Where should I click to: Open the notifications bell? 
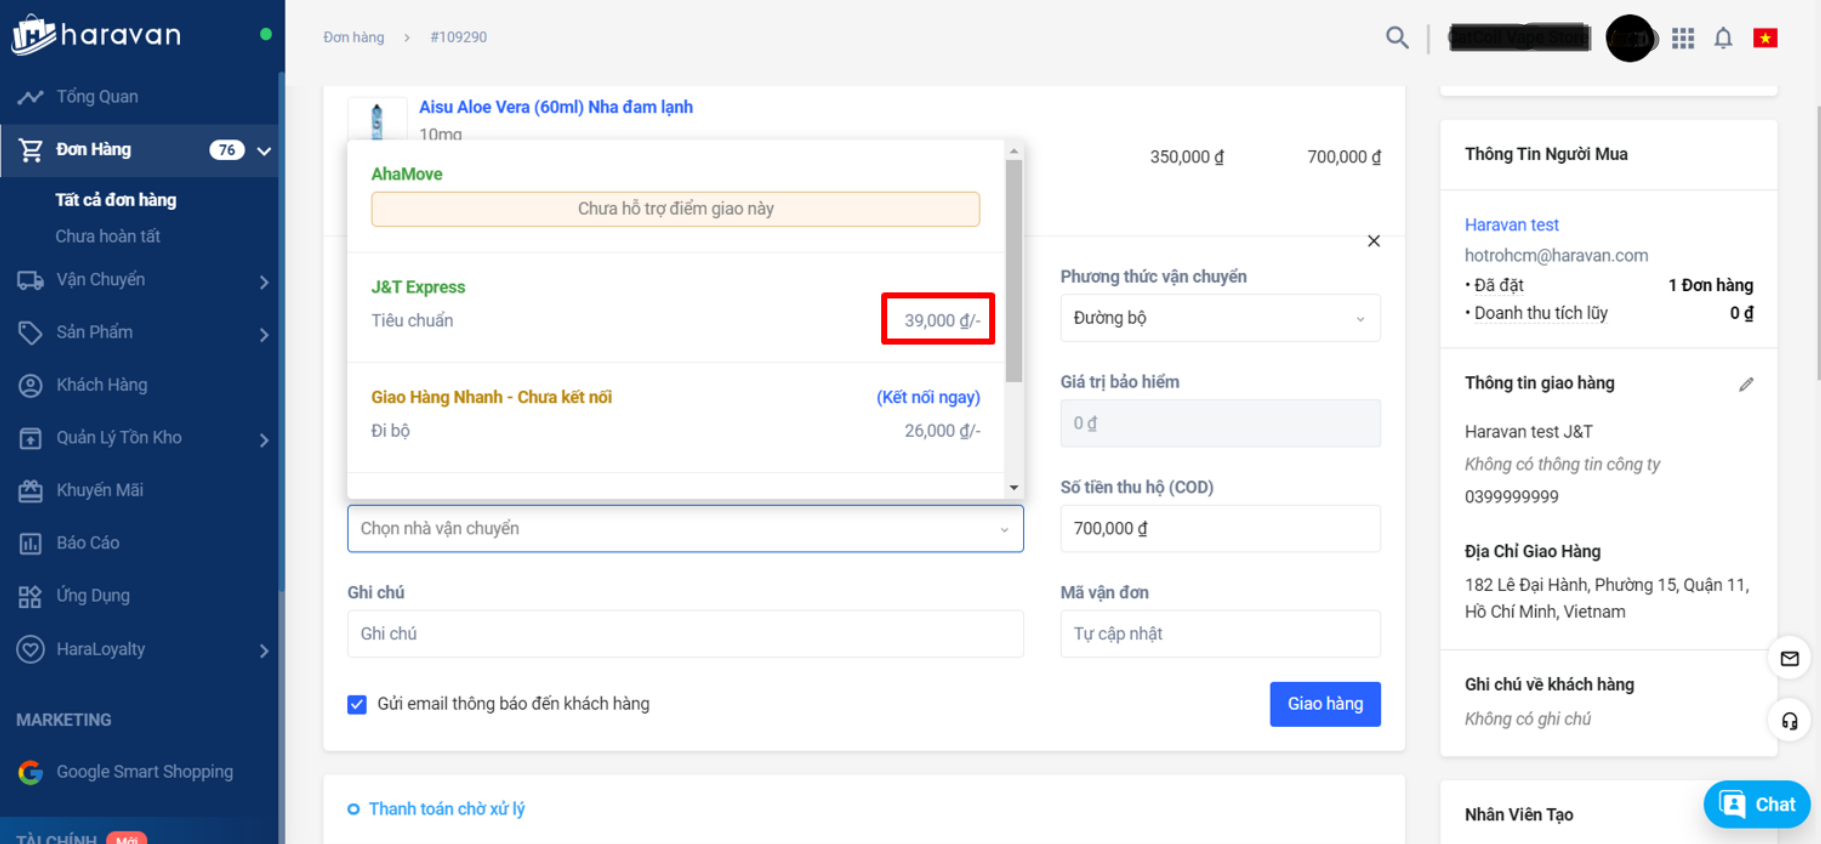coord(1723,38)
